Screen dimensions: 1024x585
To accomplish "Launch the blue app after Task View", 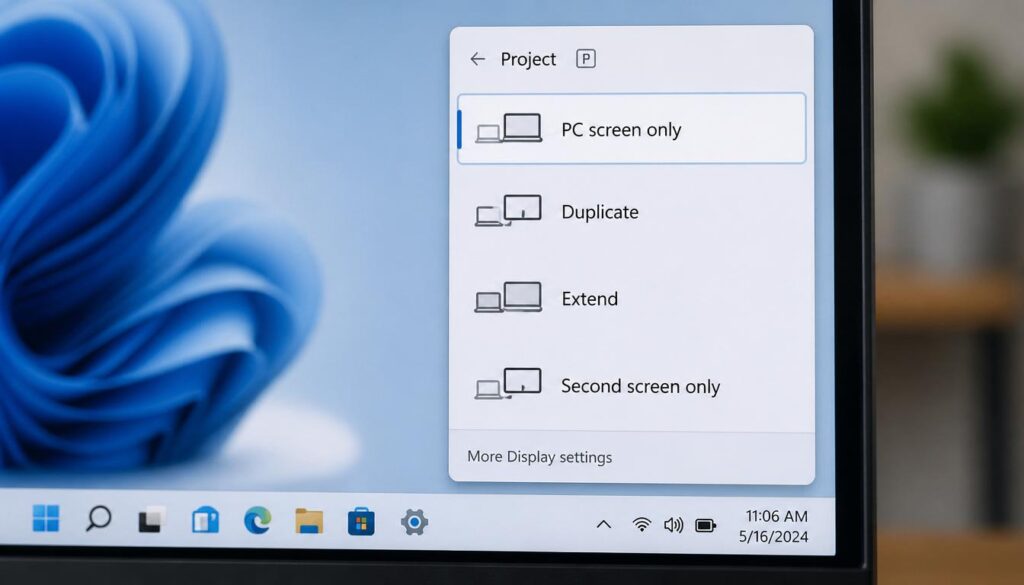I will click(x=205, y=520).
